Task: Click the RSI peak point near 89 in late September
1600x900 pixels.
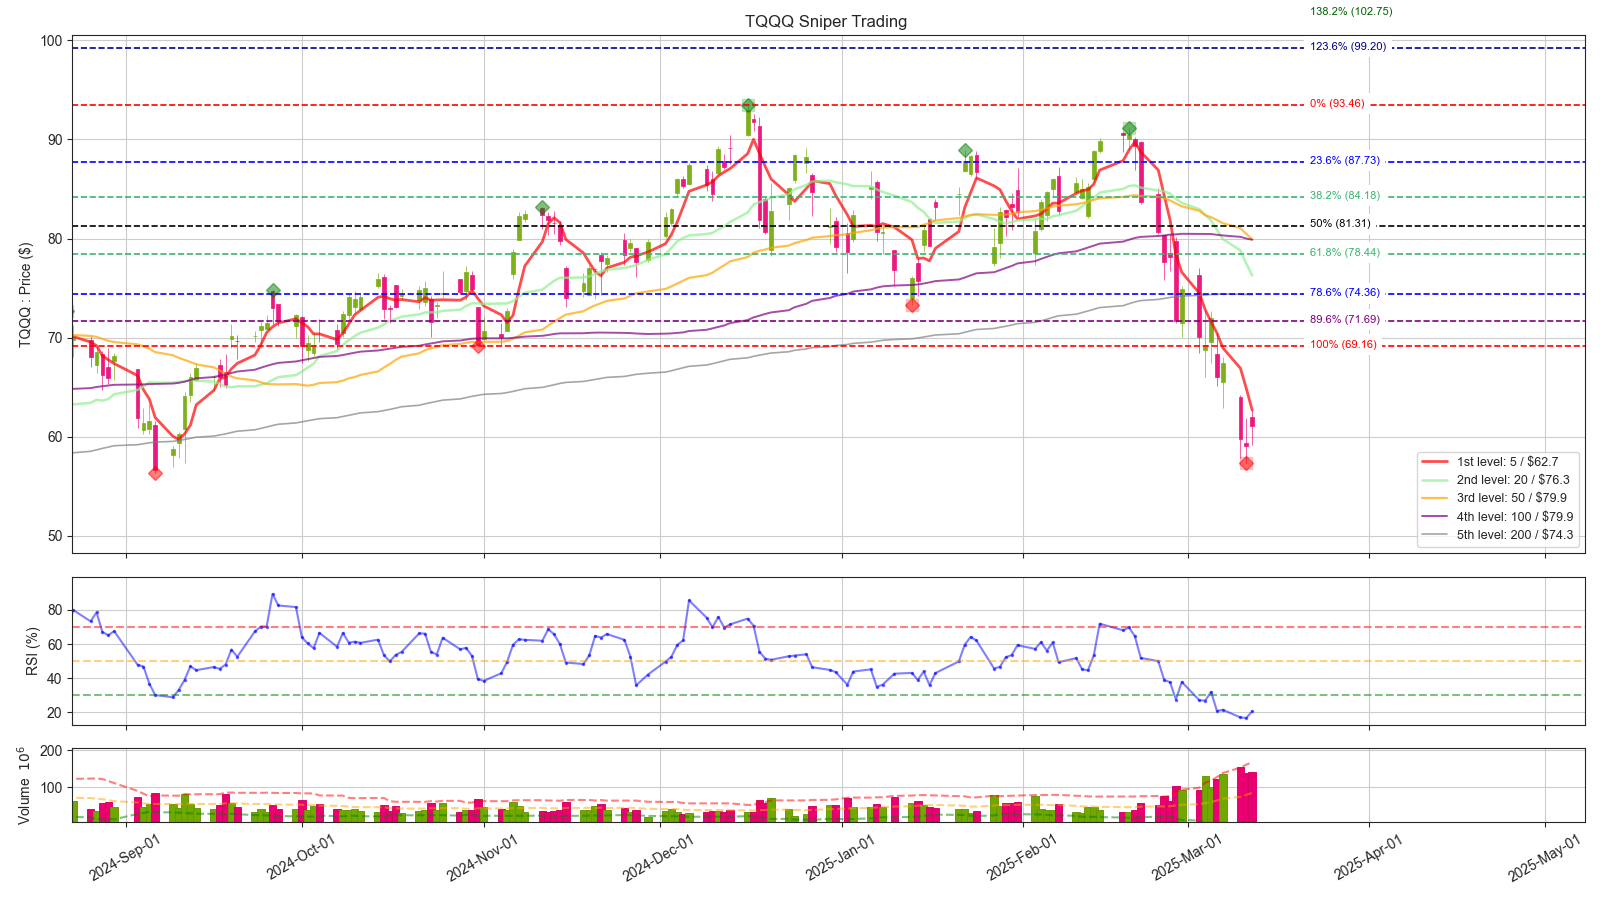Action: click(x=273, y=594)
